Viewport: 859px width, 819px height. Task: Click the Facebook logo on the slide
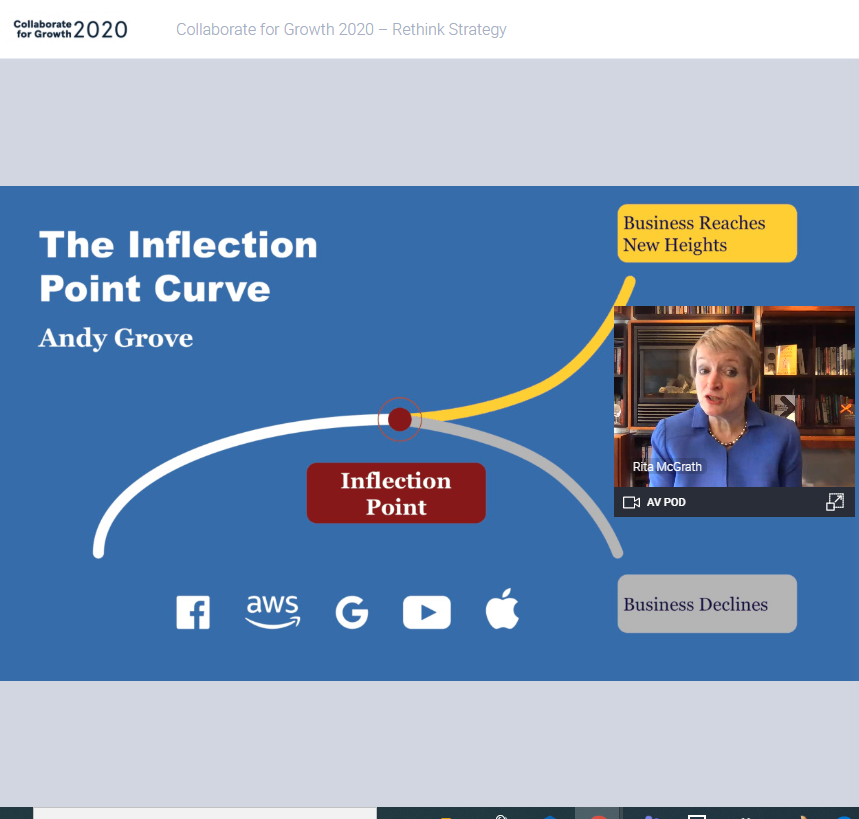(193, 612)
